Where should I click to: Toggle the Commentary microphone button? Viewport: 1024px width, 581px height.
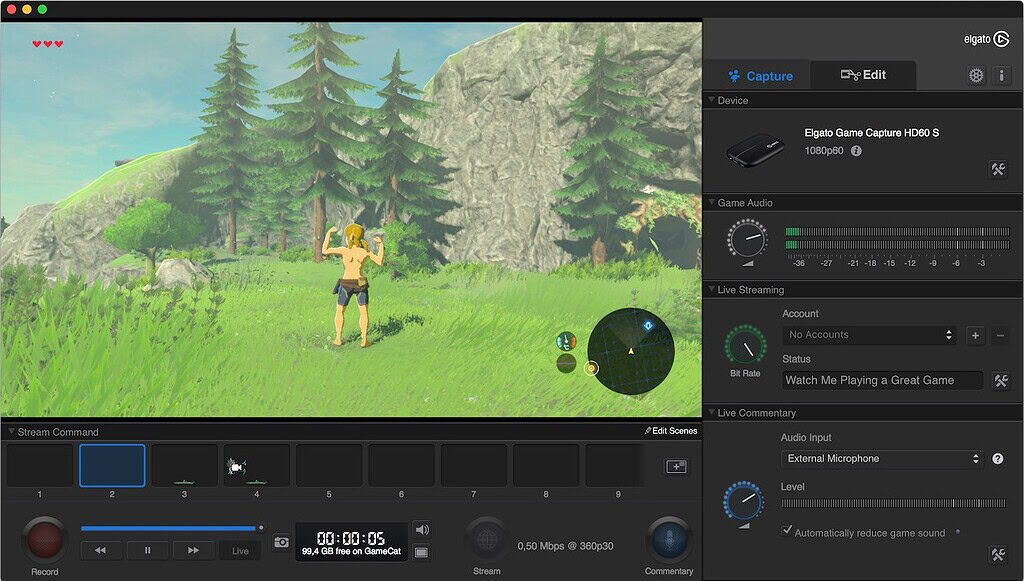(x=668, y=540)
